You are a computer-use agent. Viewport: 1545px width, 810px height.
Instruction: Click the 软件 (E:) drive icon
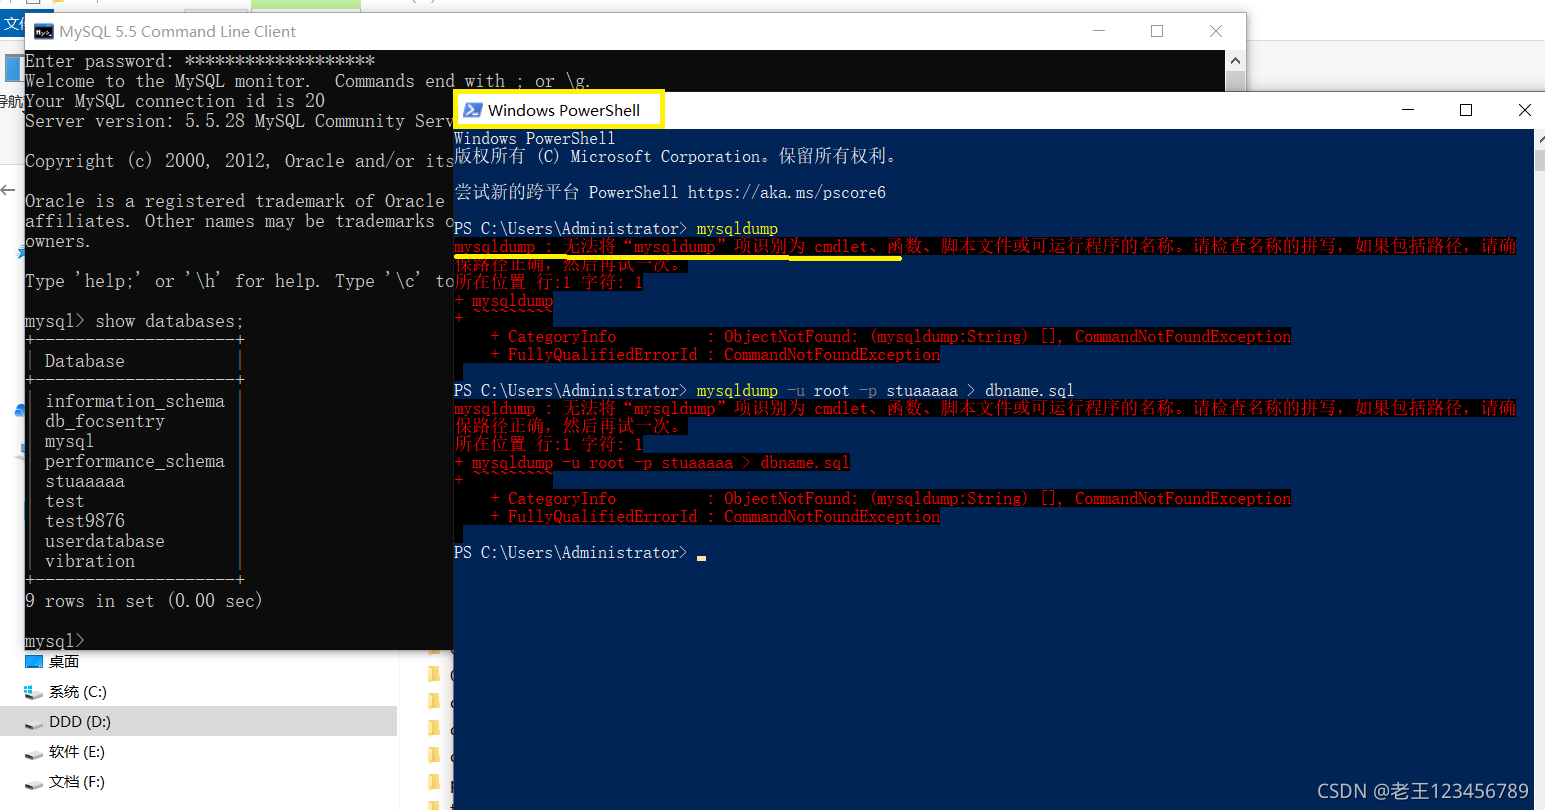(34, 752)
